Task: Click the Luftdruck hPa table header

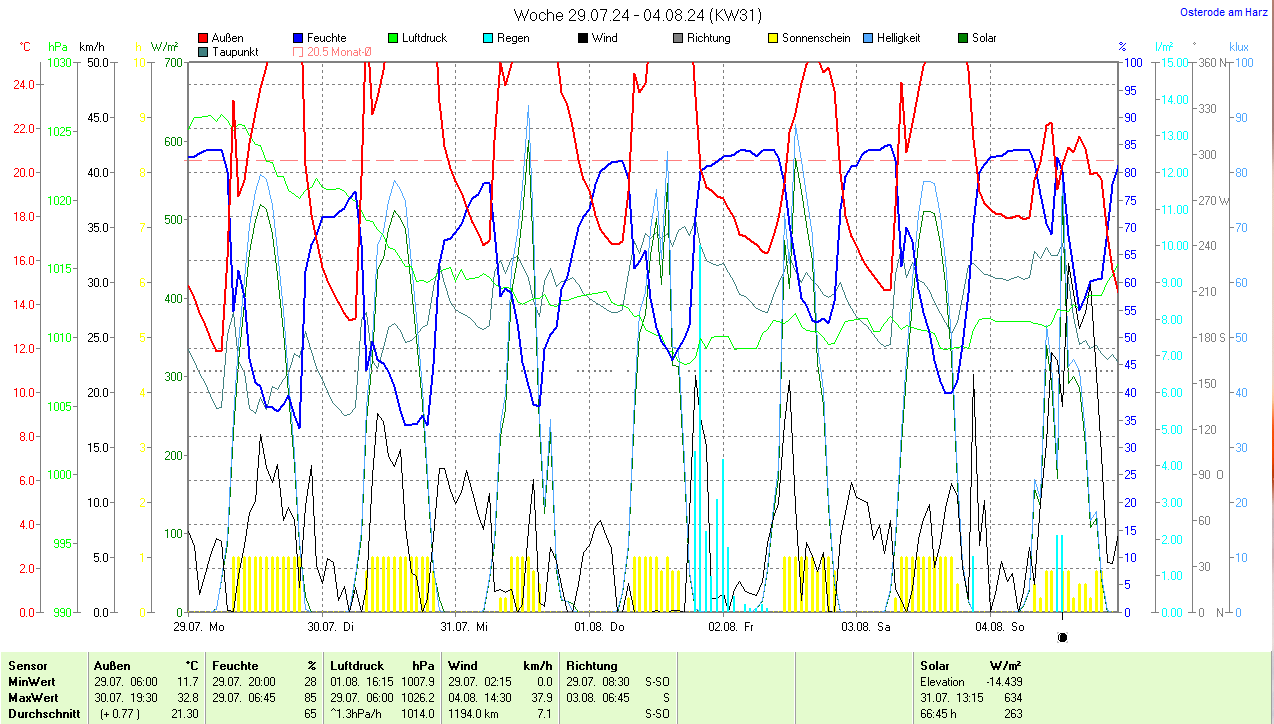Action: pyautogui.click(x=383, y=666)
